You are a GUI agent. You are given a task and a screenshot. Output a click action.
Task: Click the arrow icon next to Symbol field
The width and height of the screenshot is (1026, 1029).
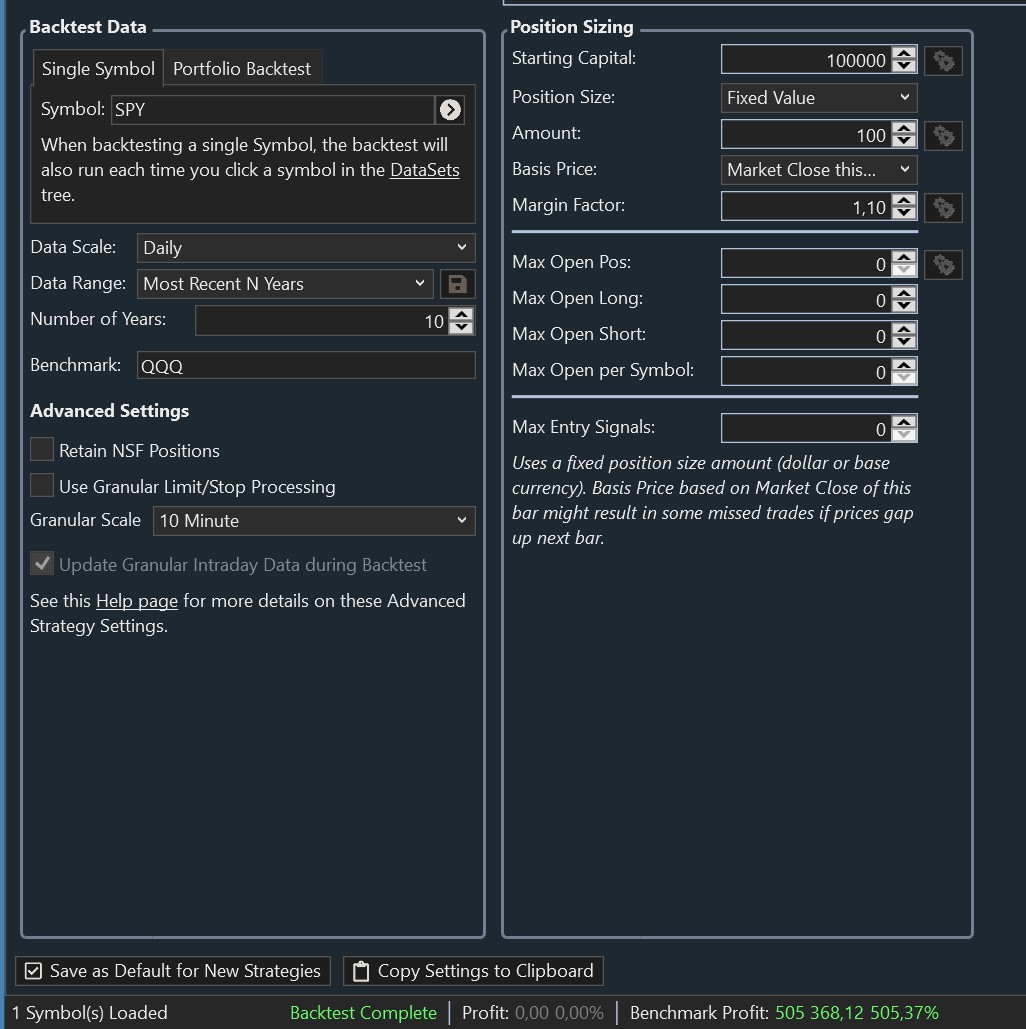(450, 110)
